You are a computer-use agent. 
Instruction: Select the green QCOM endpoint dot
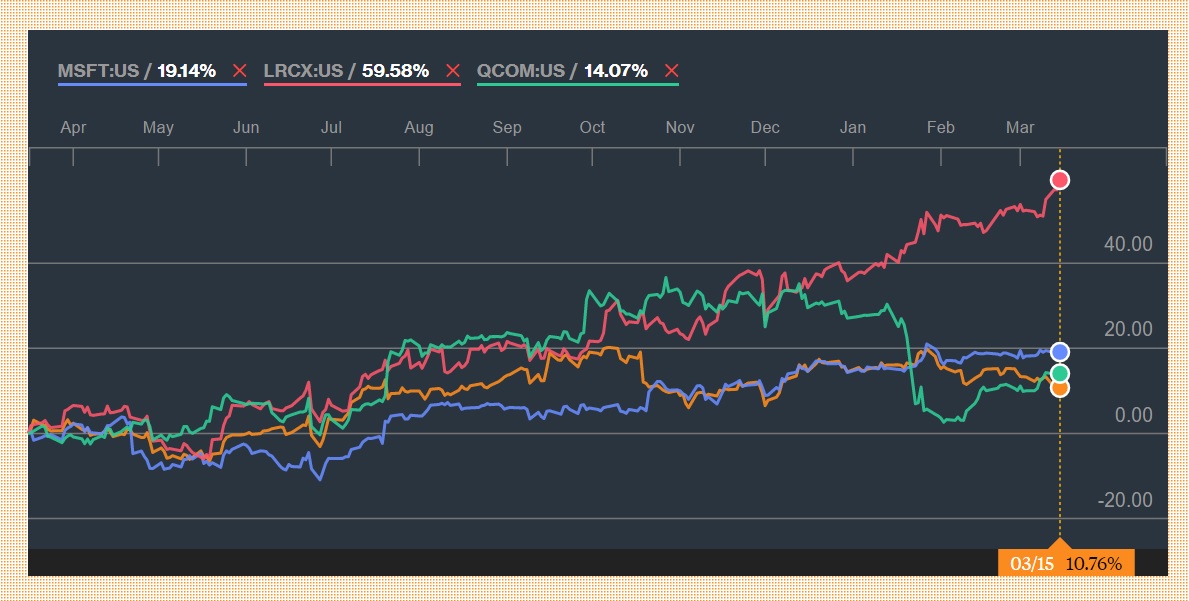(x=1060, y=374)
